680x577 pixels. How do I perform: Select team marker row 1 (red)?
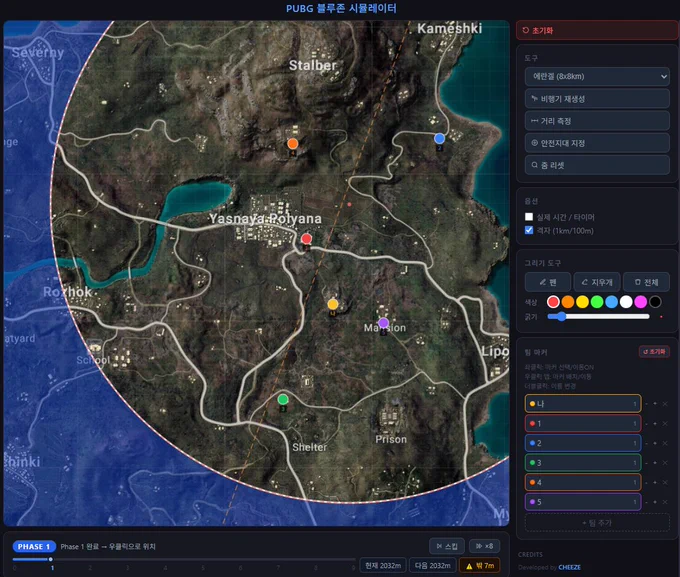(x=583, y=423)
